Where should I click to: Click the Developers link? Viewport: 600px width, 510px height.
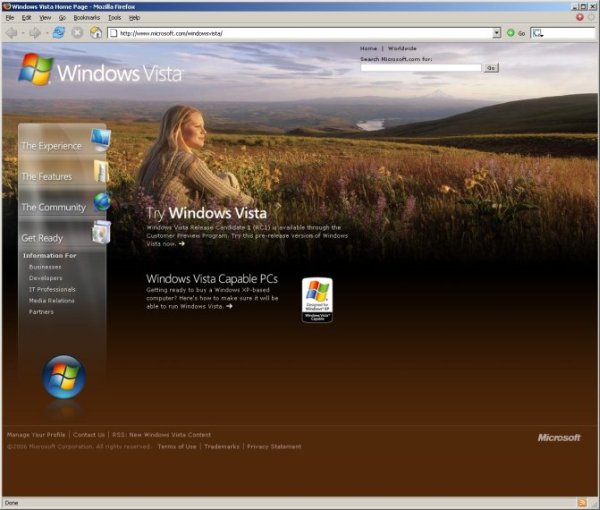click(46, 278)
